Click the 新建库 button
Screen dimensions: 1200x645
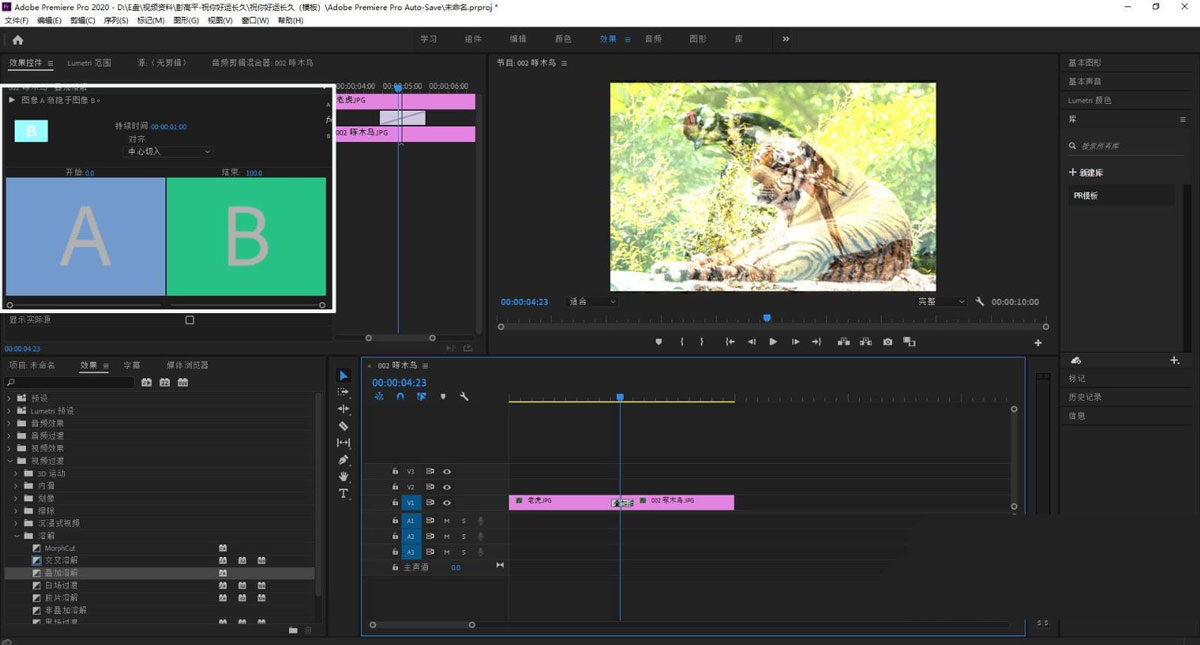pyautogui.click(x=1087, y=173)
